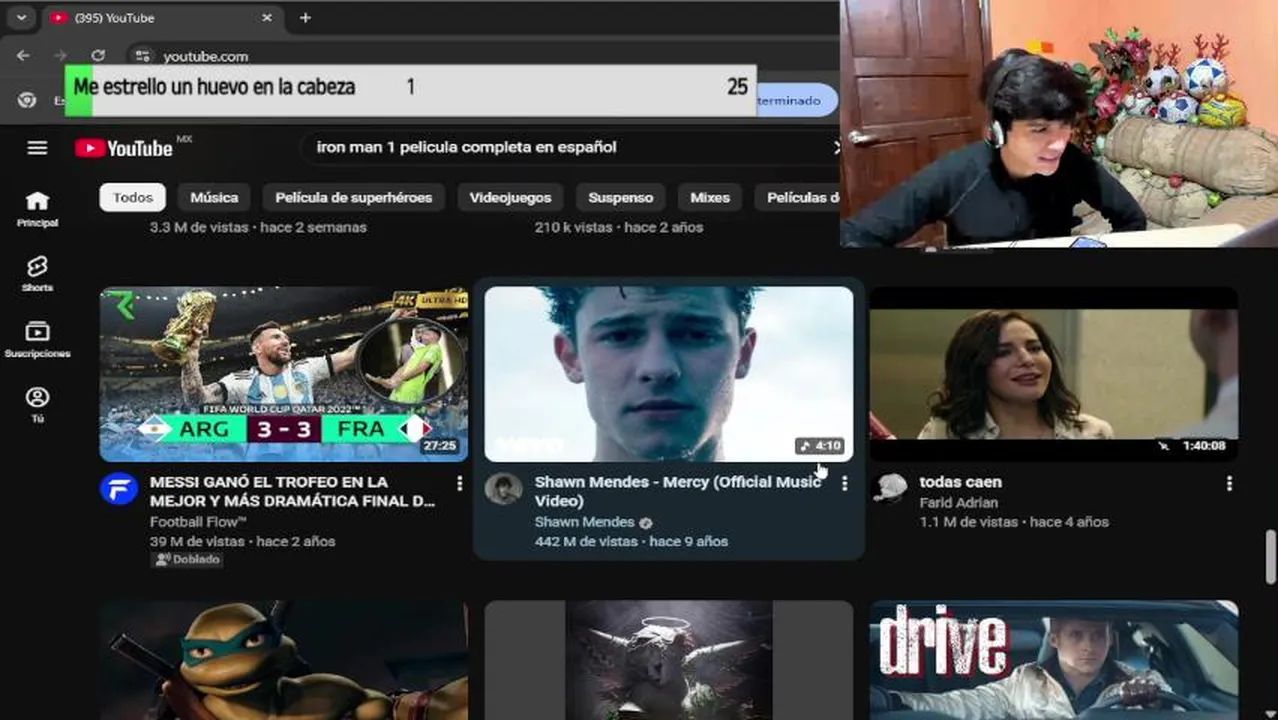1278x720 pixels.
Task: Open options menu for Shawn Mendes video
Action: (844, 484)
